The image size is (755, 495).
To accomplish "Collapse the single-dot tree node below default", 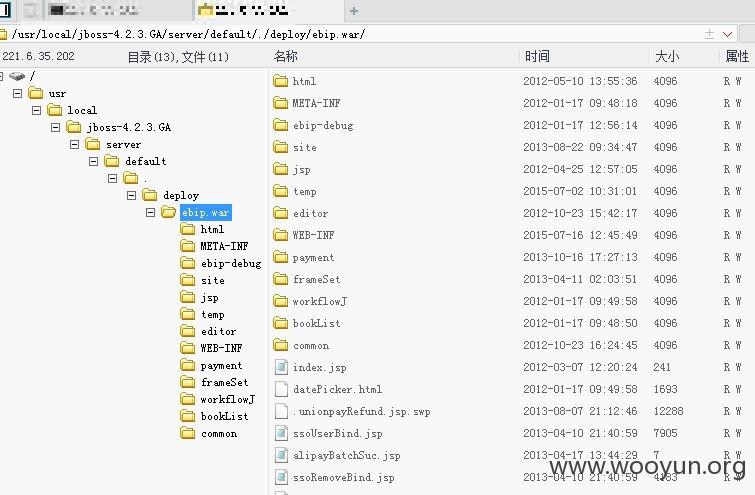I will pos(112,178).
